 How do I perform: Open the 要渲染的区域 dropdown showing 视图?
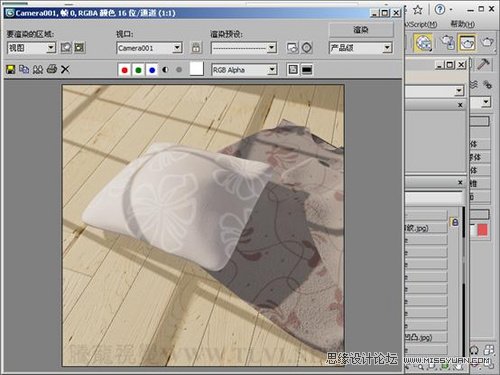(31, 48)
